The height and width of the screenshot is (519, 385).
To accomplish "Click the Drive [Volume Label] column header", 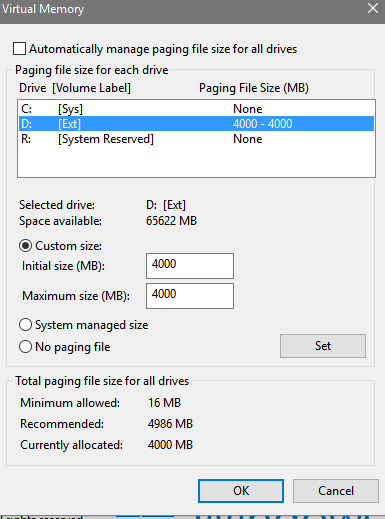I will pyautogui.click(x=75, y=88).
